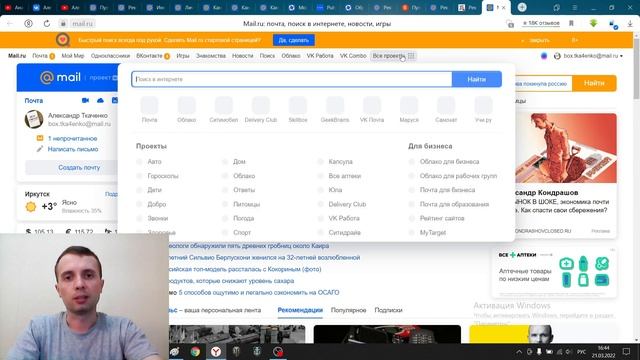This screenshot has width=640, height=360.
Task: Open the Рейтинг сайтов link
Action: [442, 218]
